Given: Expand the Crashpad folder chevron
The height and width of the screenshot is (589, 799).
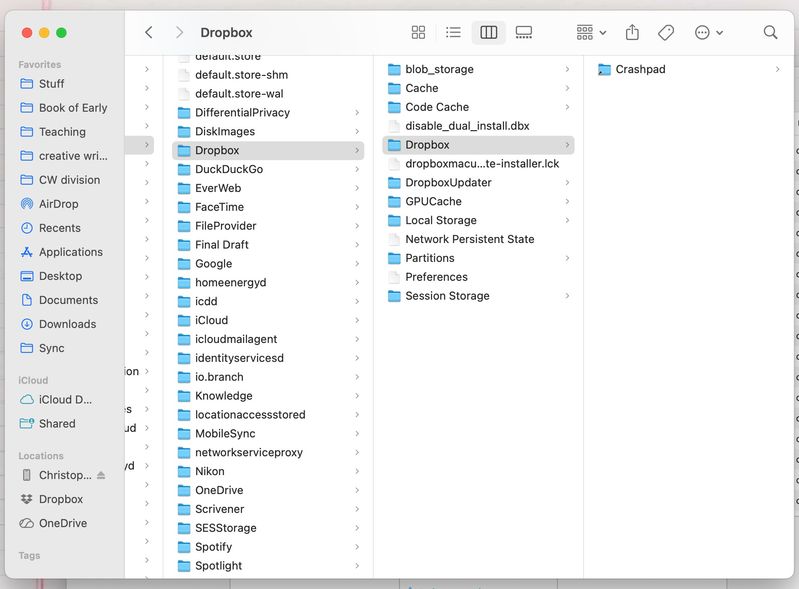Looking at the screenshot, I should coord(777,69).
